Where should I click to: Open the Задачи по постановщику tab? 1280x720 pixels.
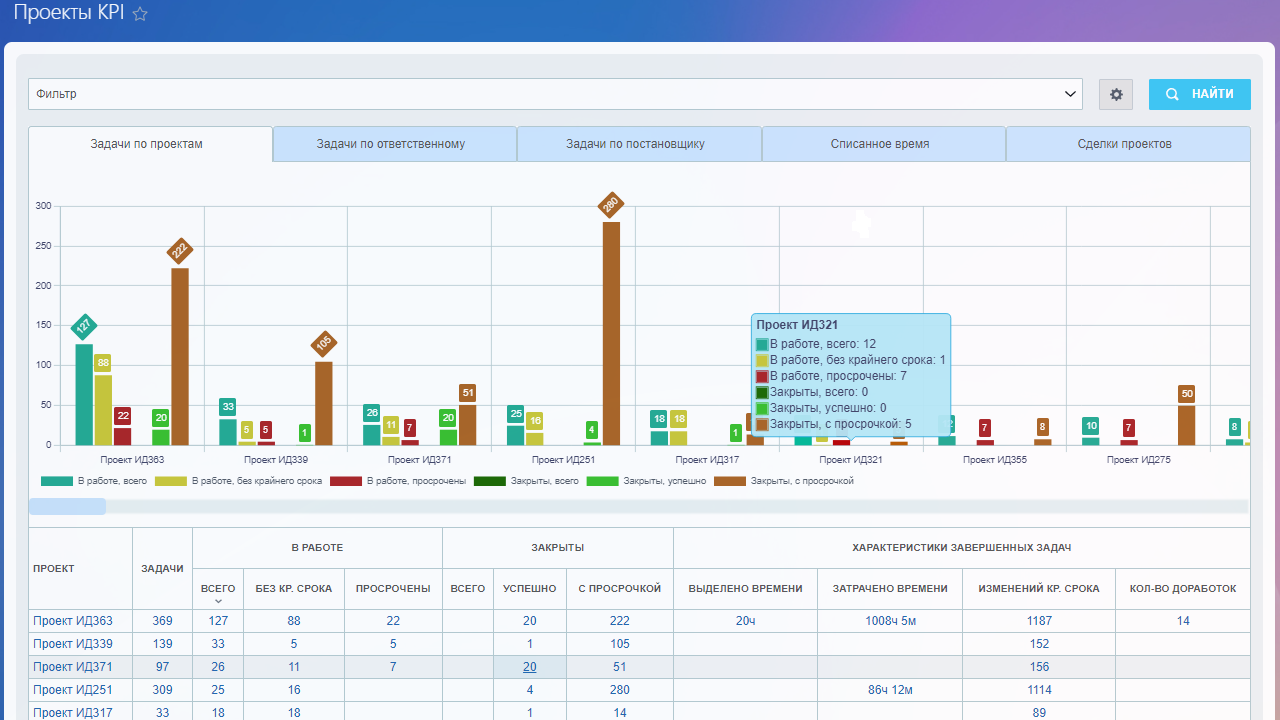click(x=635, y=144)
